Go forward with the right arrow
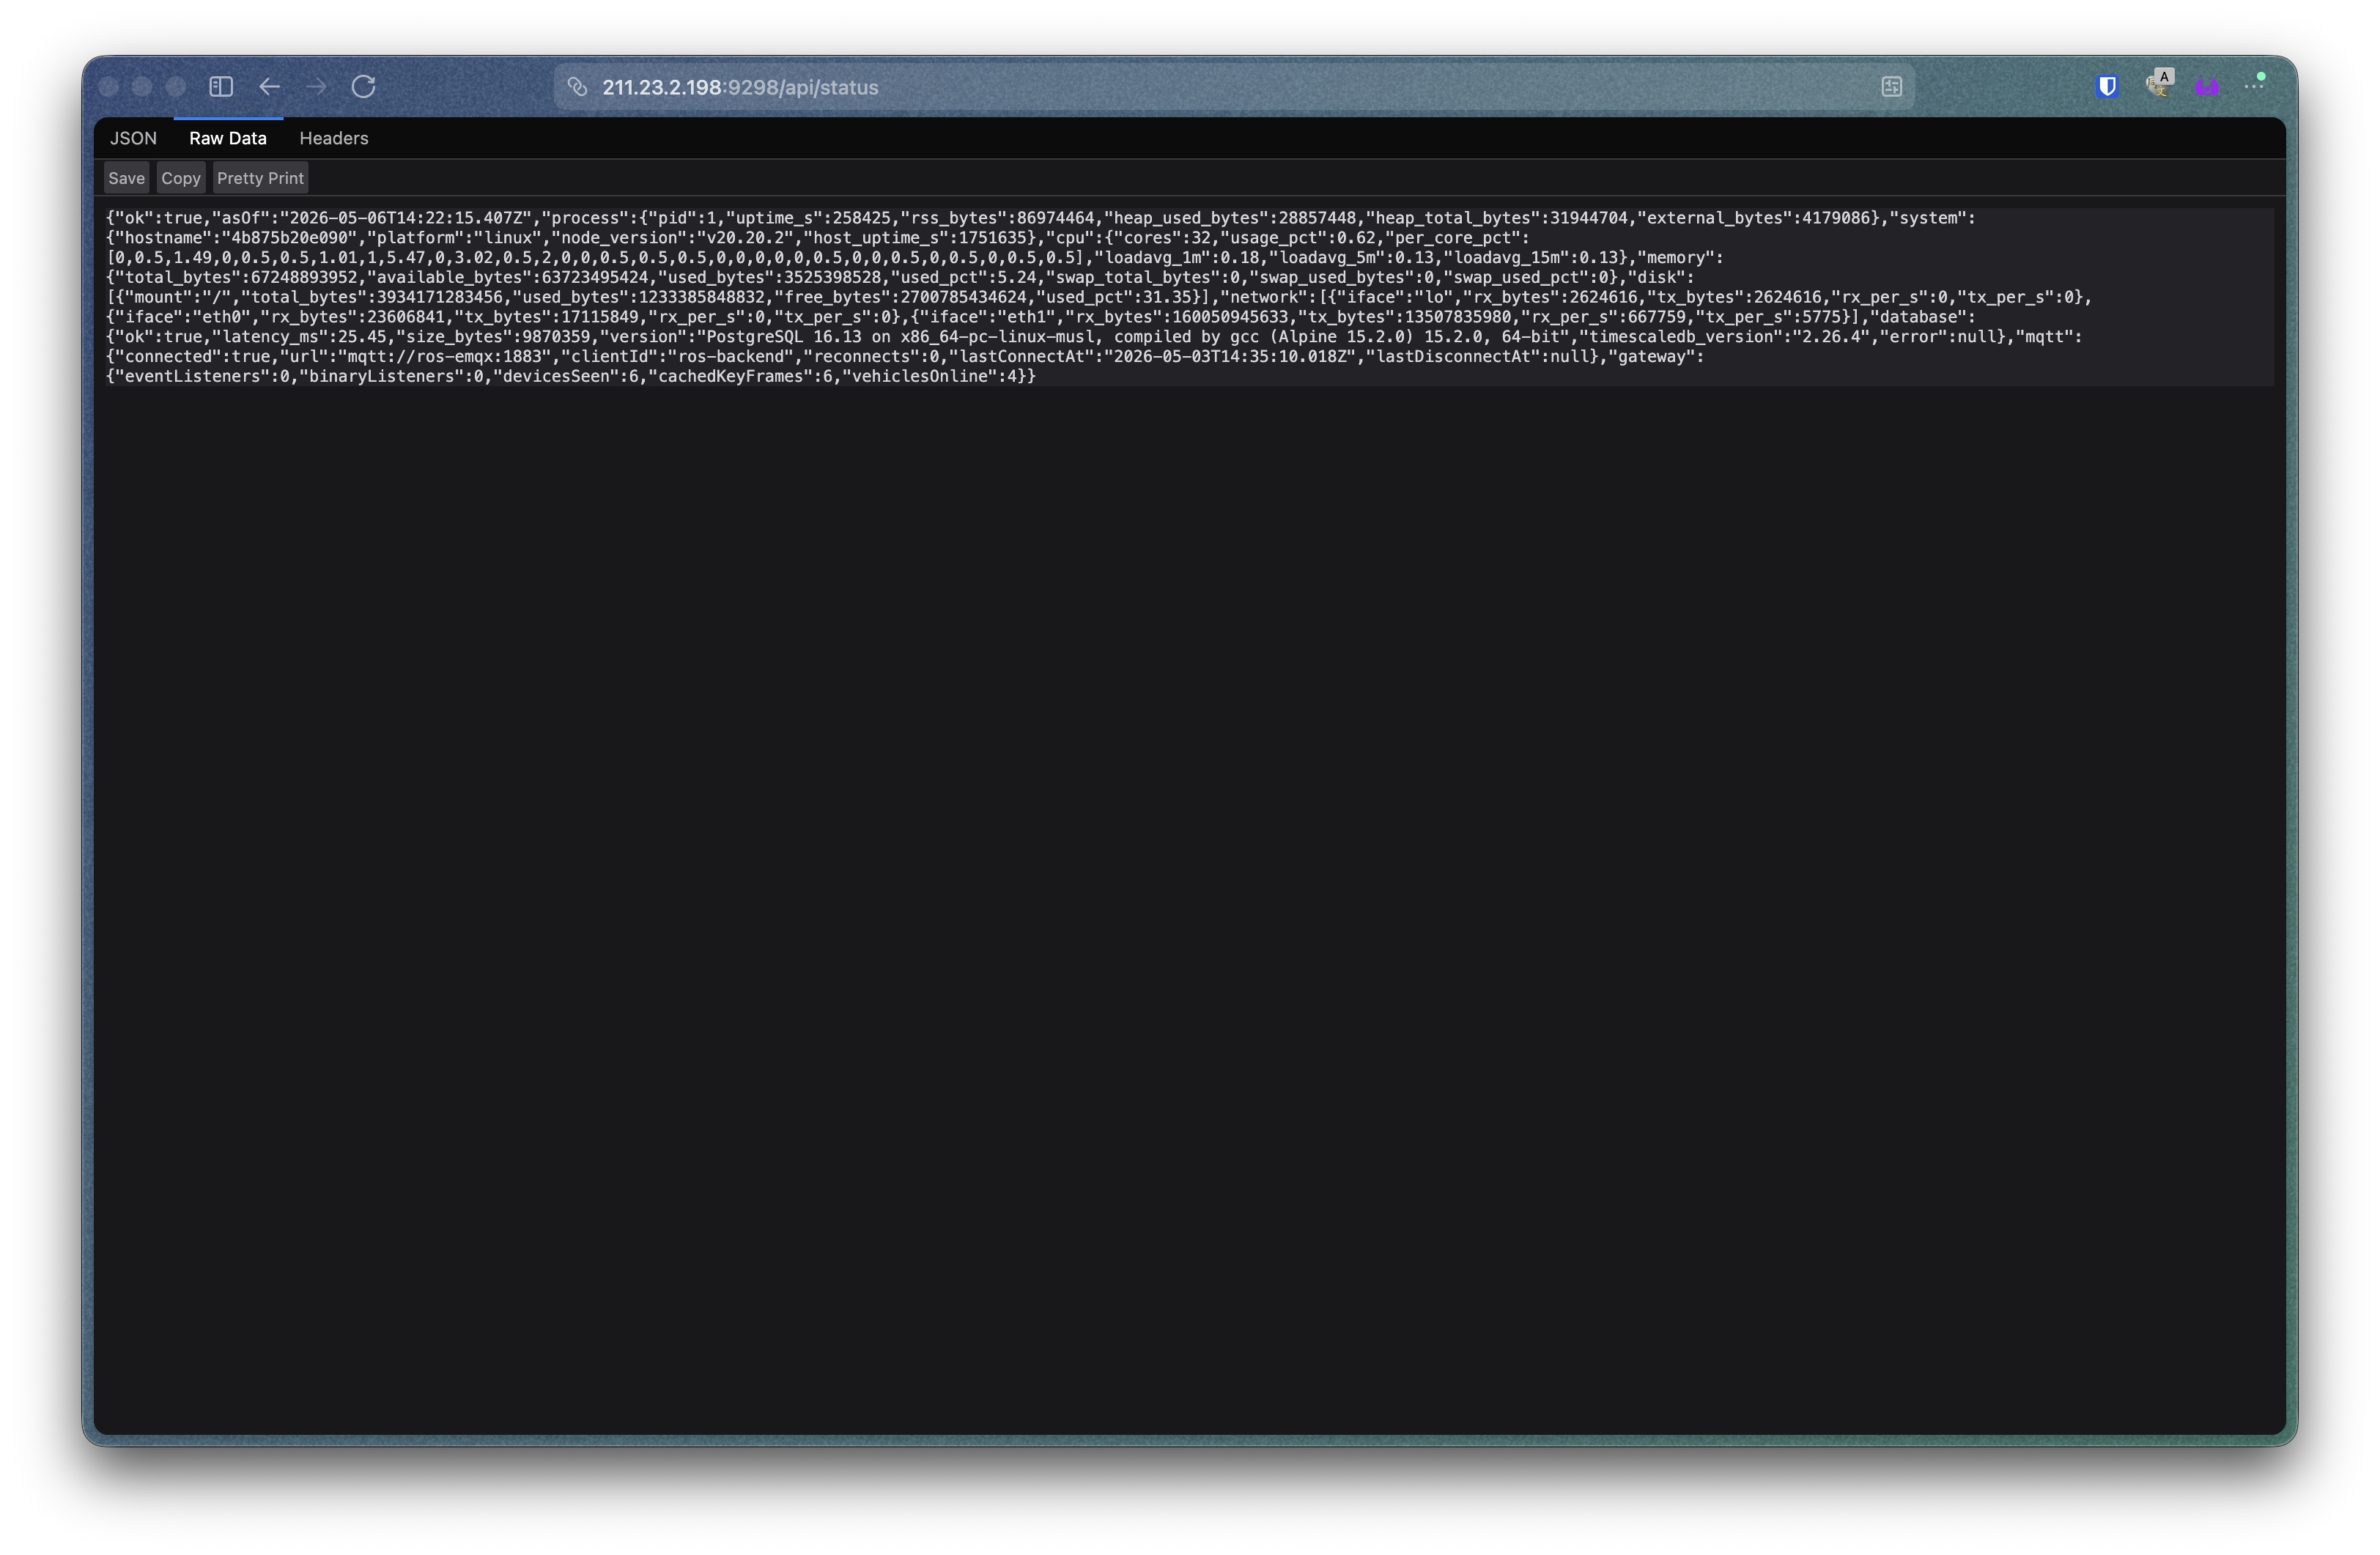 [316, 87]
